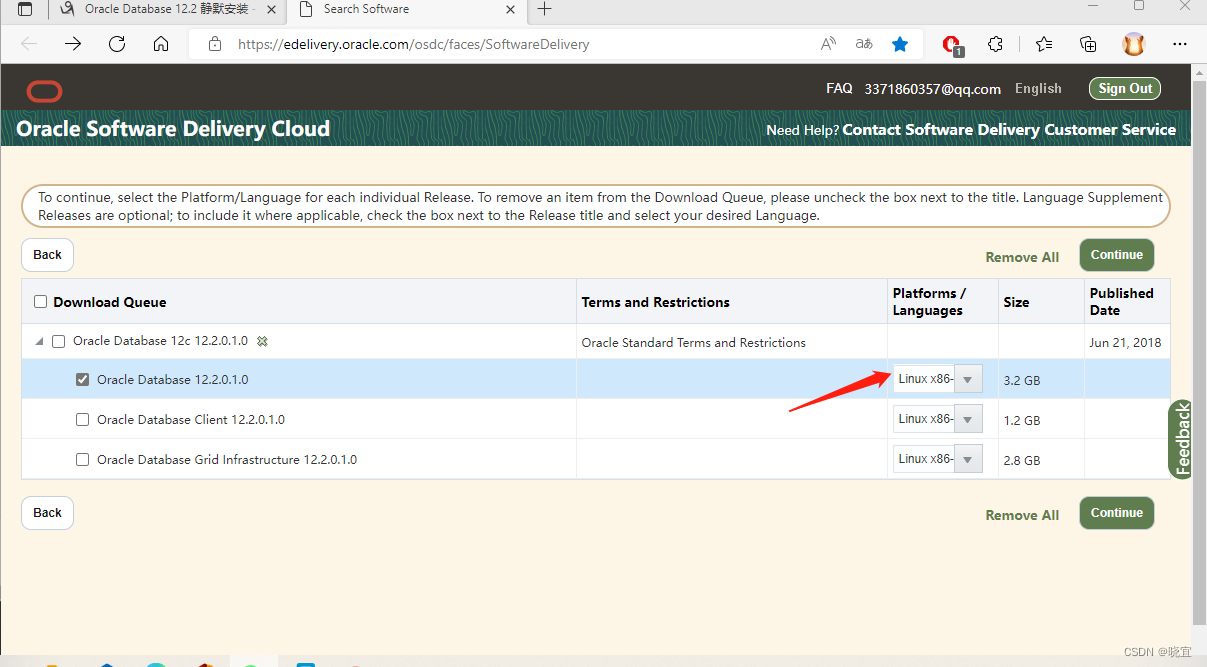Open the collections icon
Screen dimensions: 1207x667
tap(1089, 44)
